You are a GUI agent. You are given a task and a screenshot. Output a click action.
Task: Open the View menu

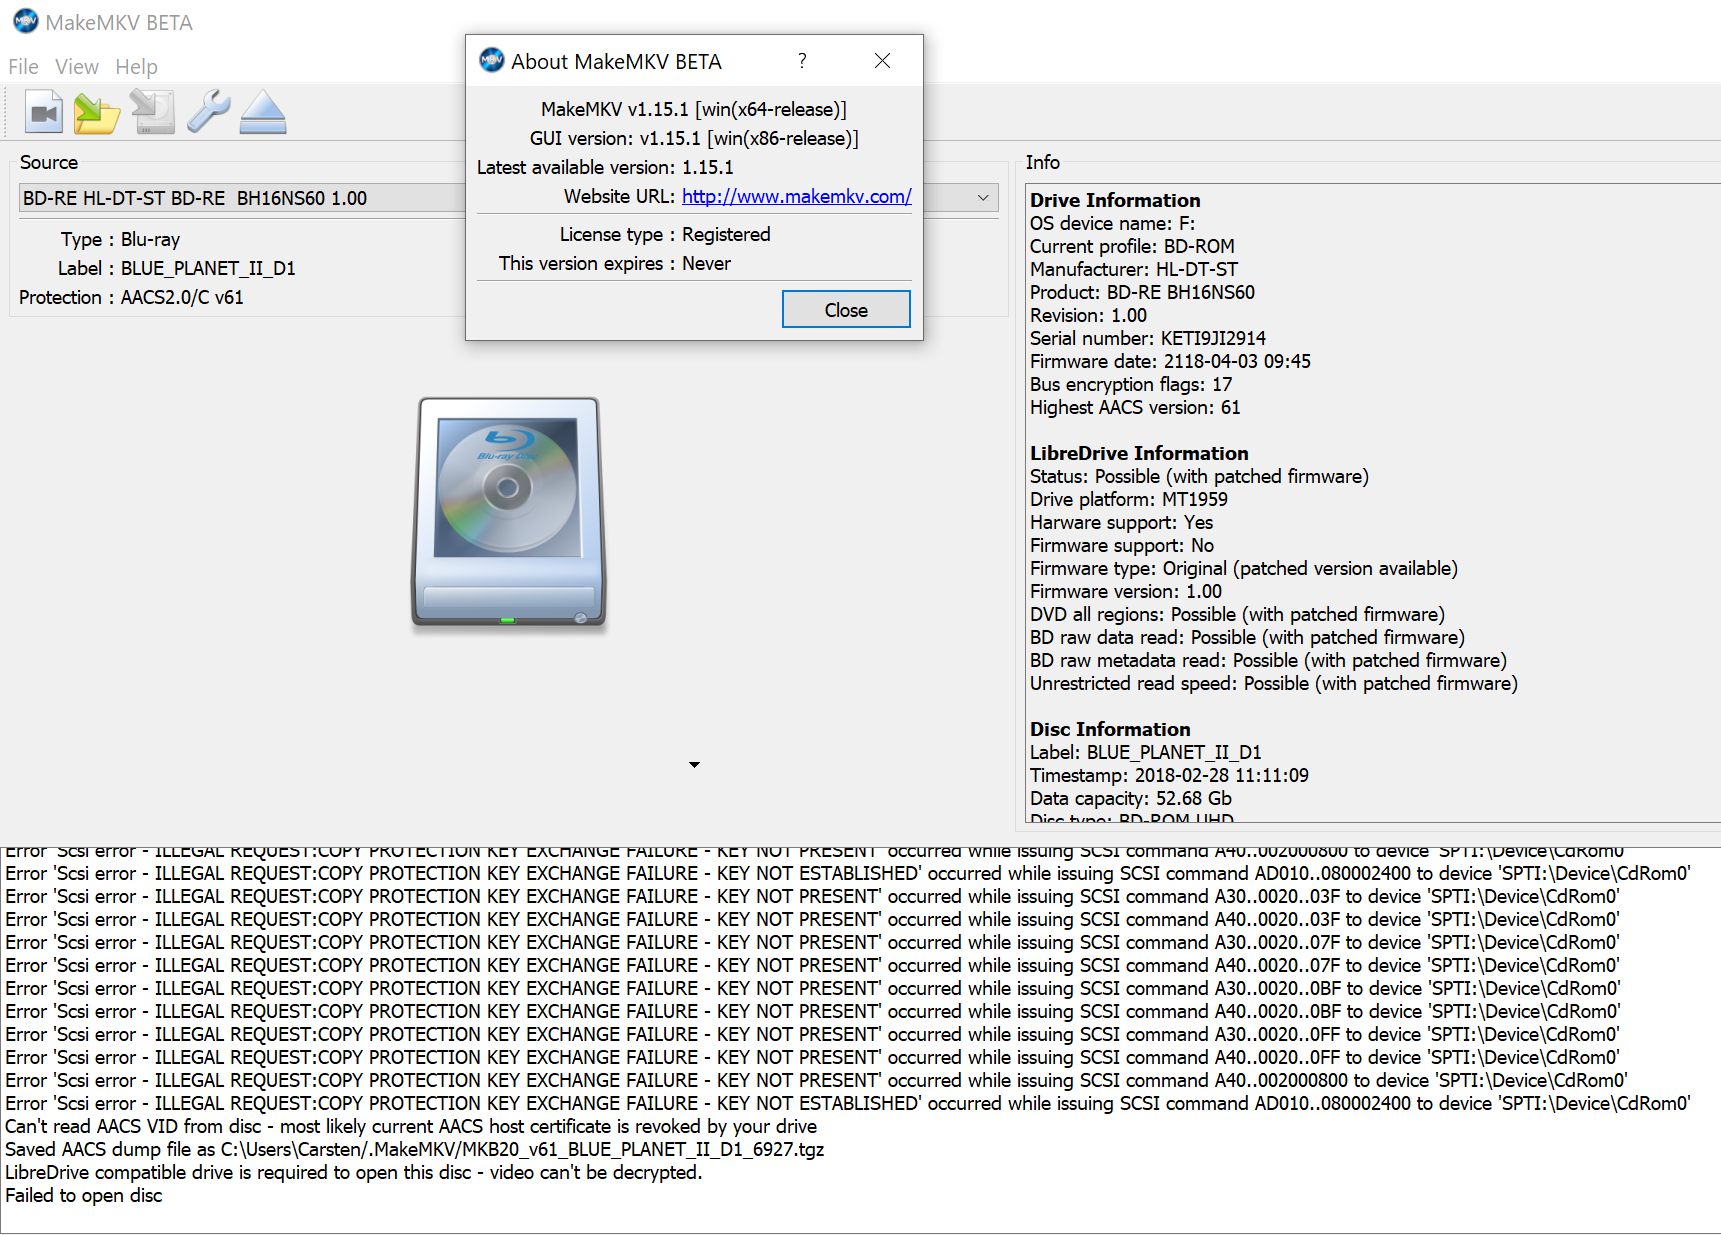point(77,67)
